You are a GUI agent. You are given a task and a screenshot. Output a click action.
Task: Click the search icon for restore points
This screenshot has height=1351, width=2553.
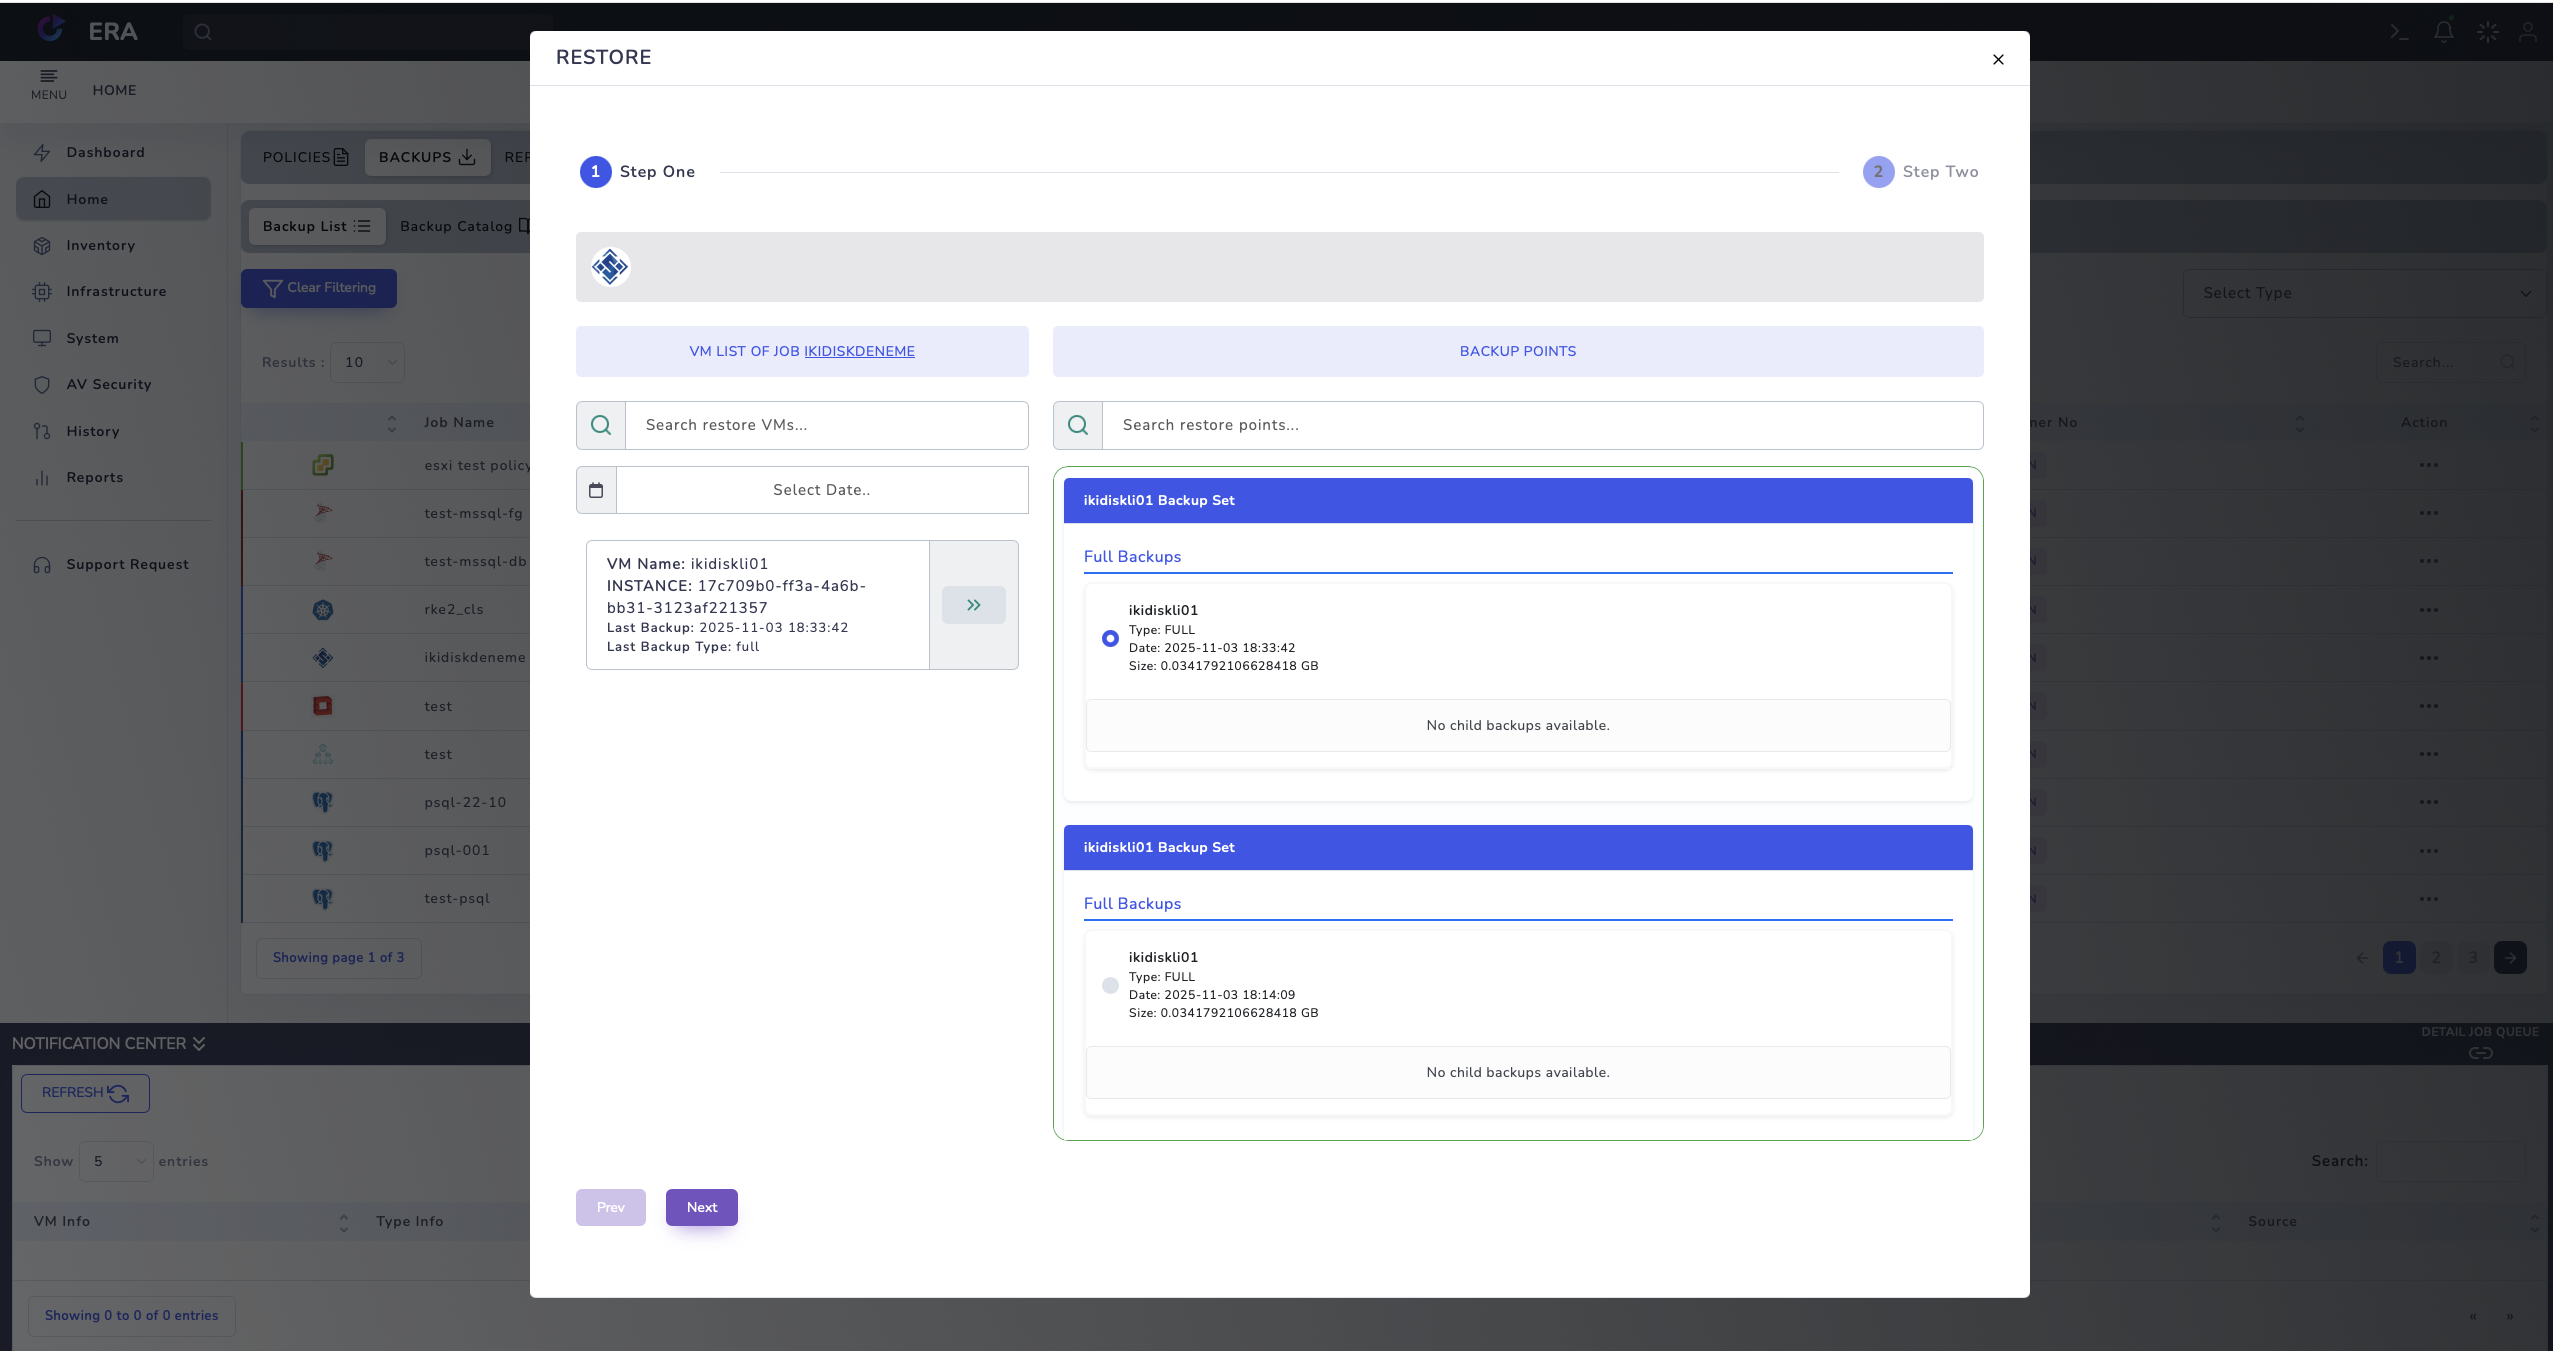[x=1078, y=425]
